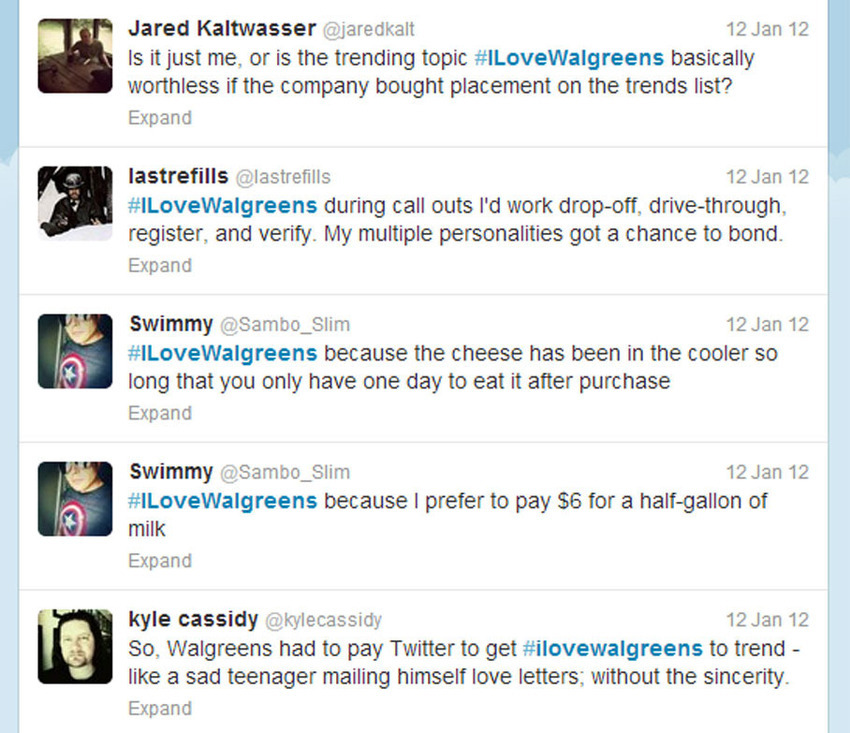Open #ILoveWalgreens hashtag in Jared's tweet
This screenshot has height=733, width=850.
click(569, 58)
